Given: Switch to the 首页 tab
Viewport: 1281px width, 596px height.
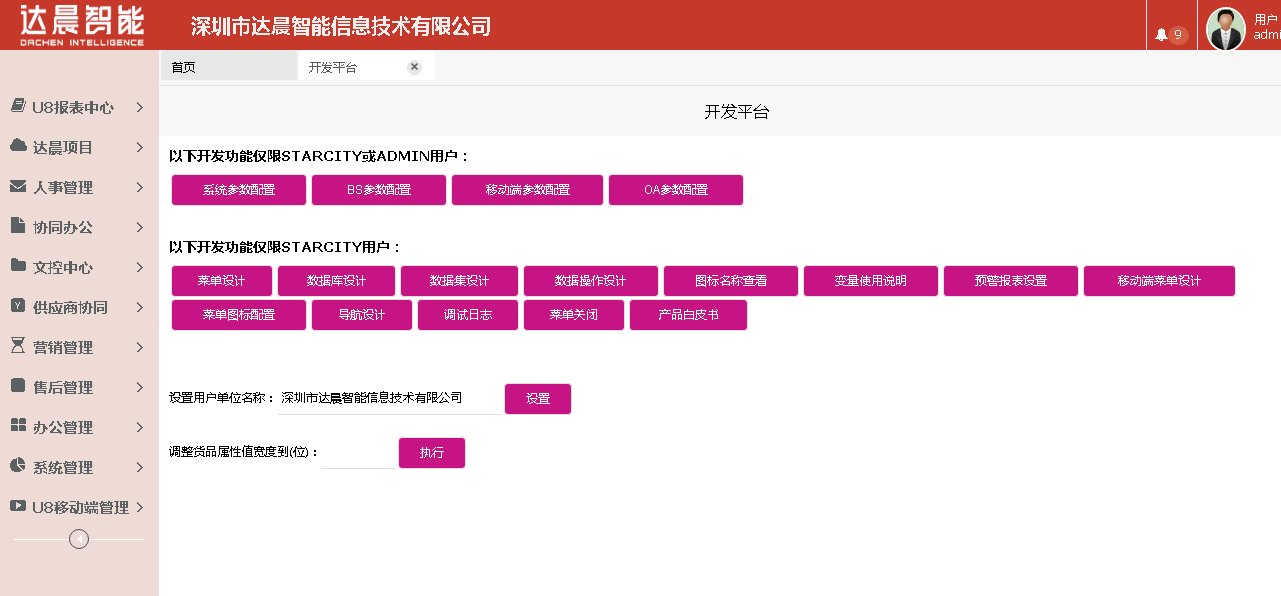Looking at the screenshot, I should [229, 67].
